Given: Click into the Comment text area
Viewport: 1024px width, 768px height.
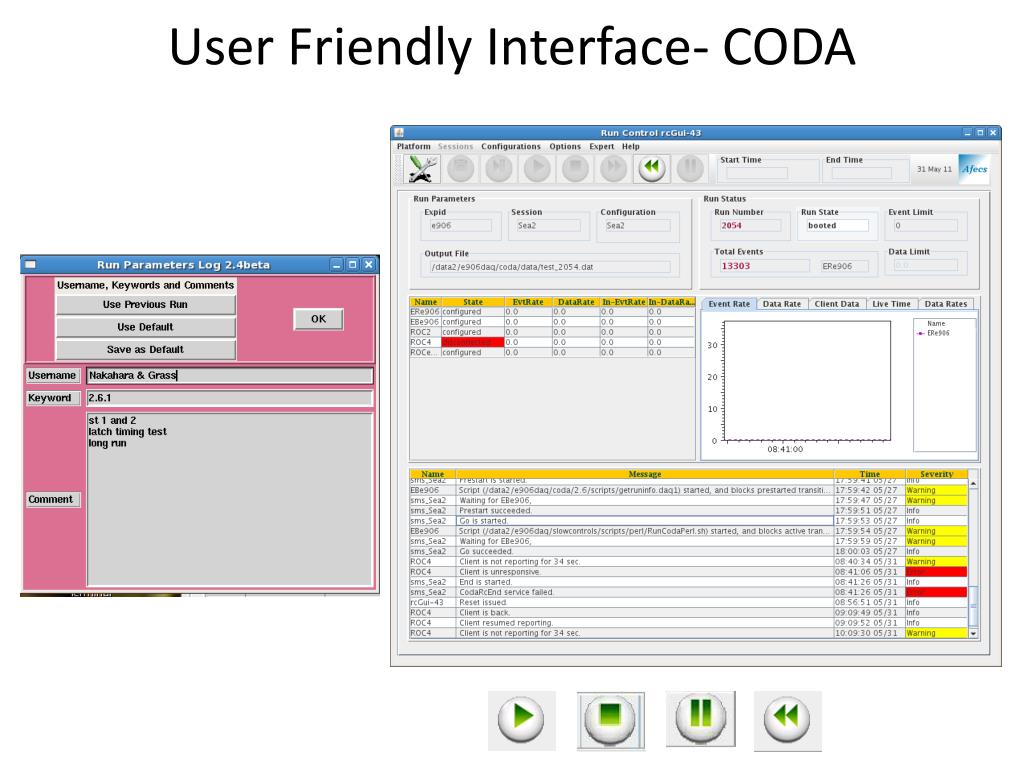Looking at the screenshot, I should pos(229,500).
